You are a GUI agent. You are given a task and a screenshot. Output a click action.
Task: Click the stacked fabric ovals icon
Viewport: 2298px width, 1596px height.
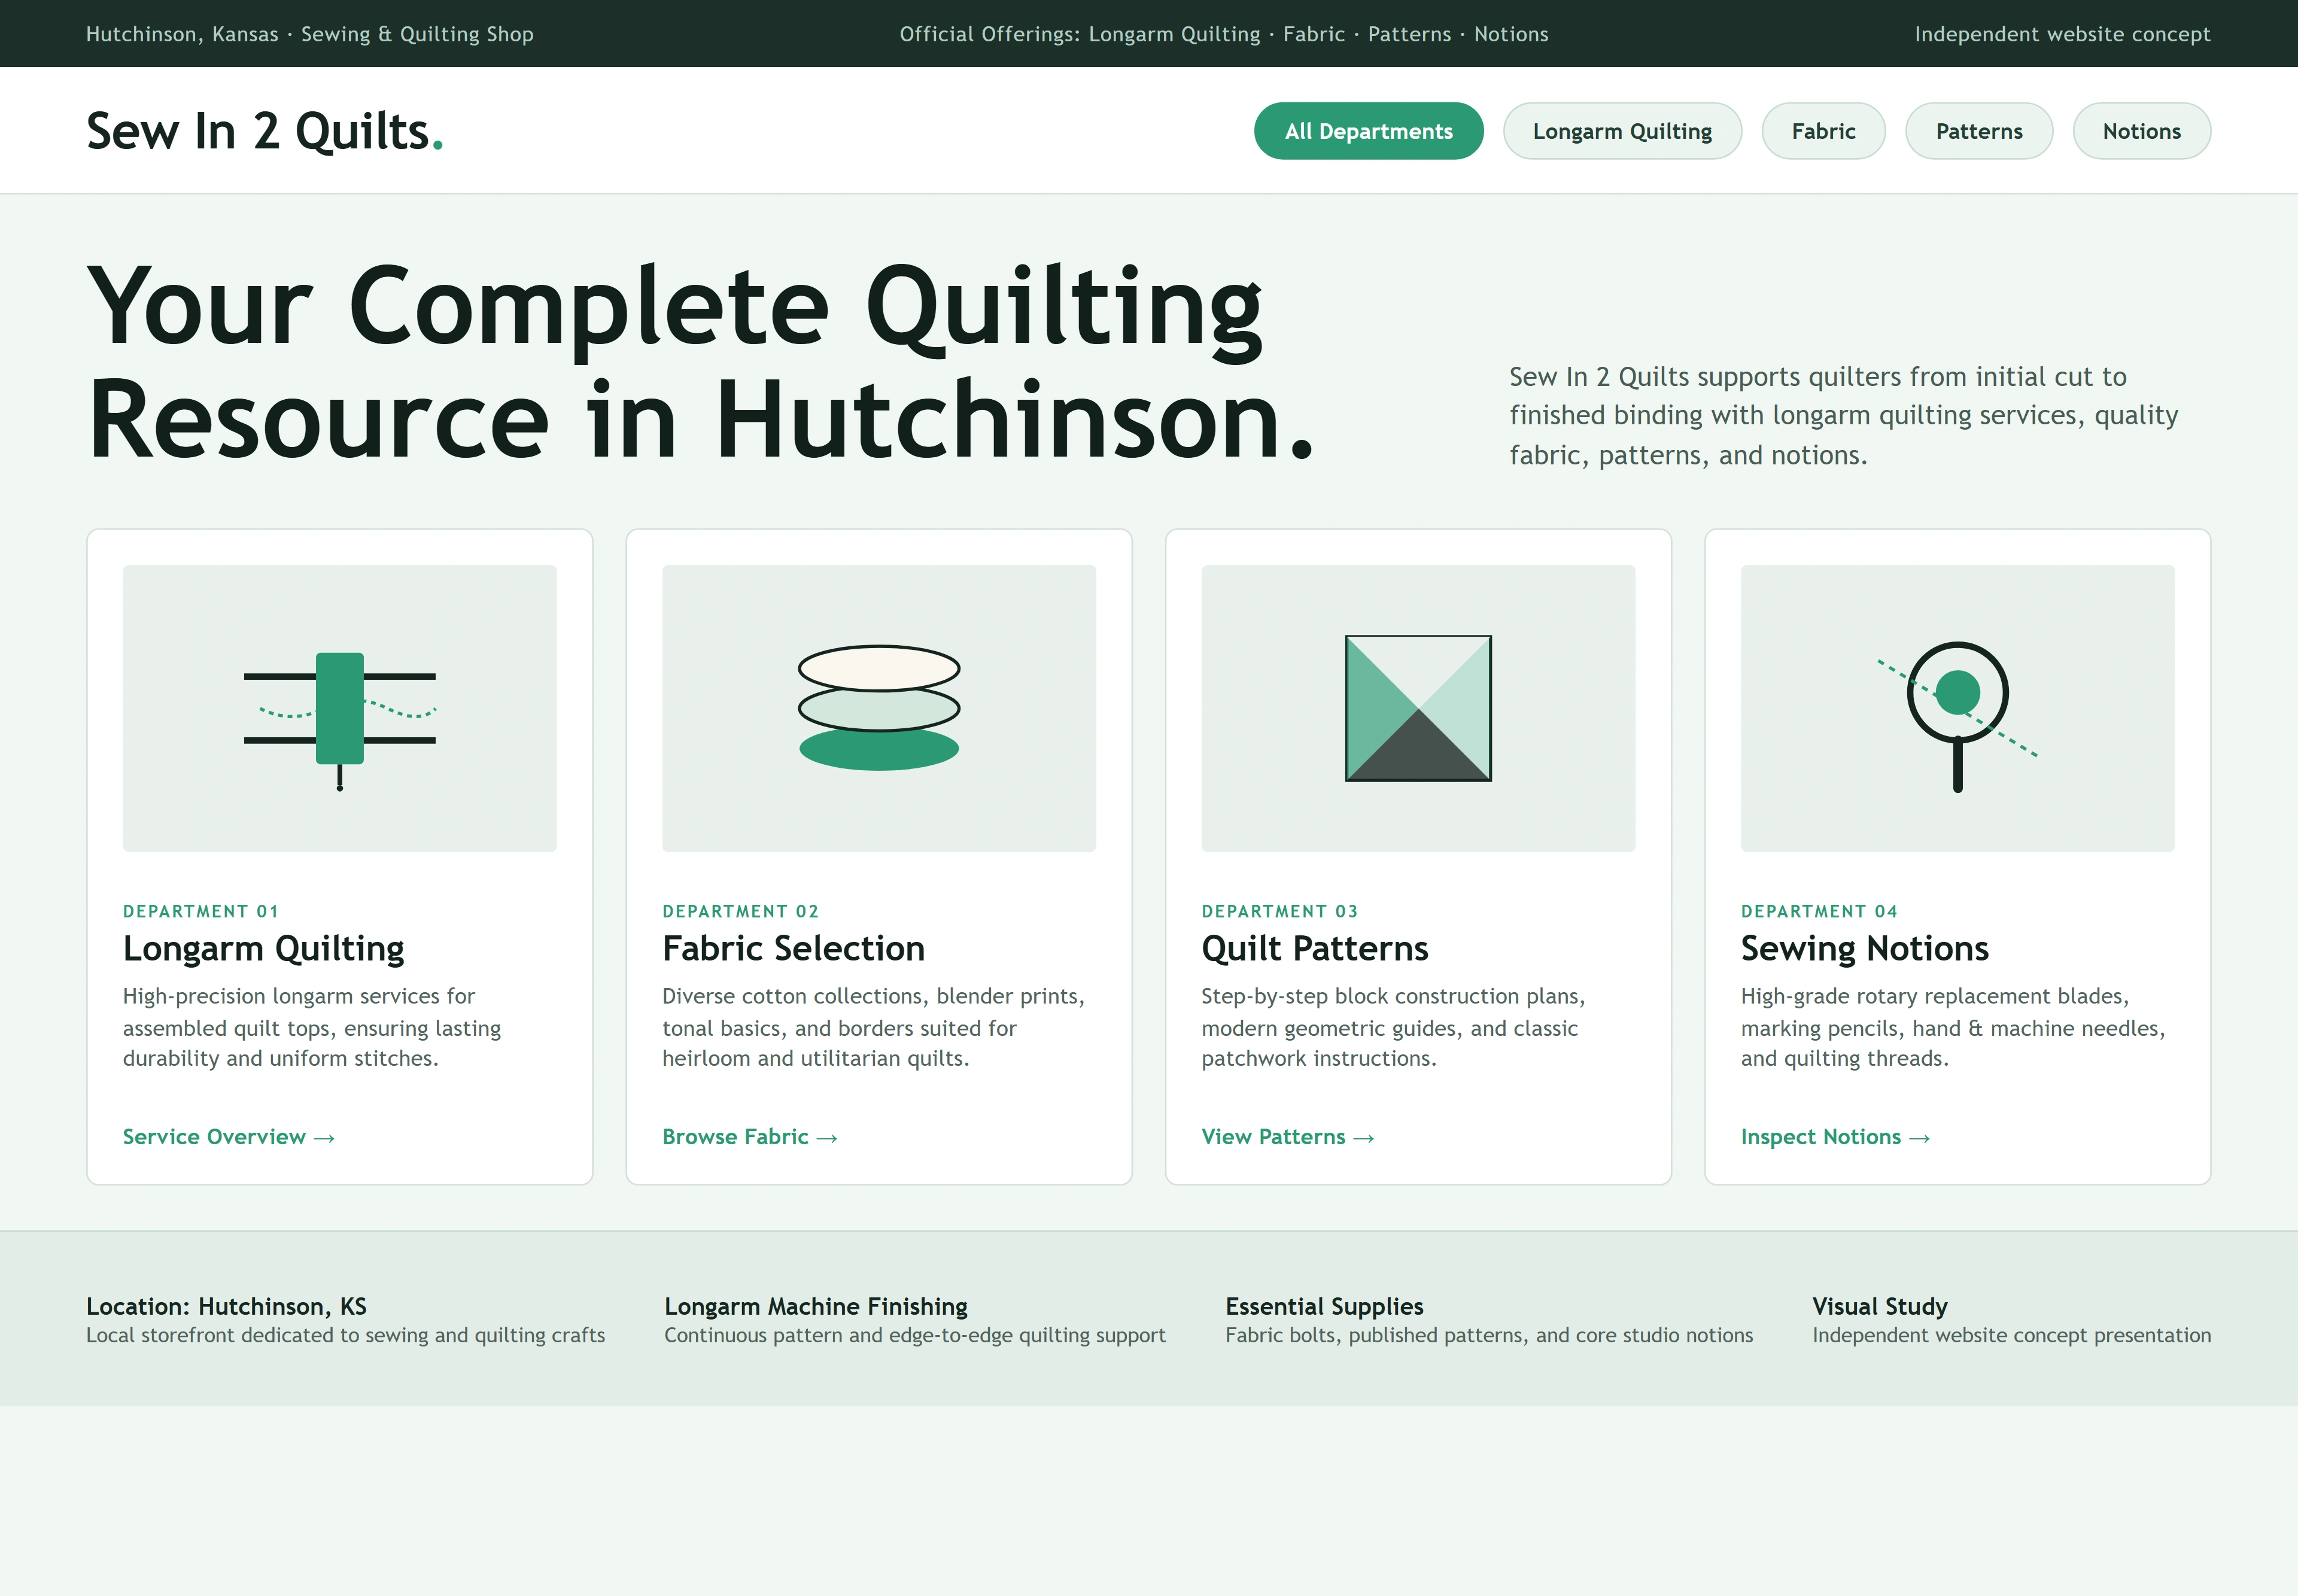coord(879,708)
